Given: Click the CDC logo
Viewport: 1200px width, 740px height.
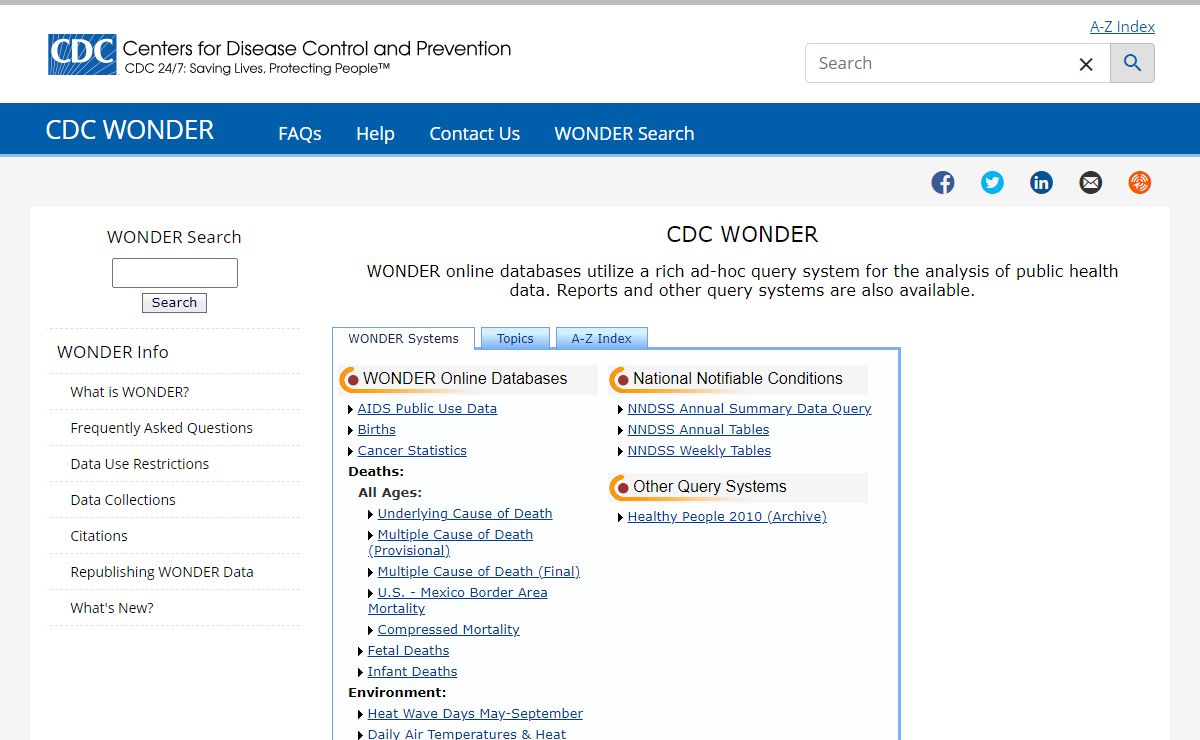Looking at the screenshot, I should (x=82, y=55).
